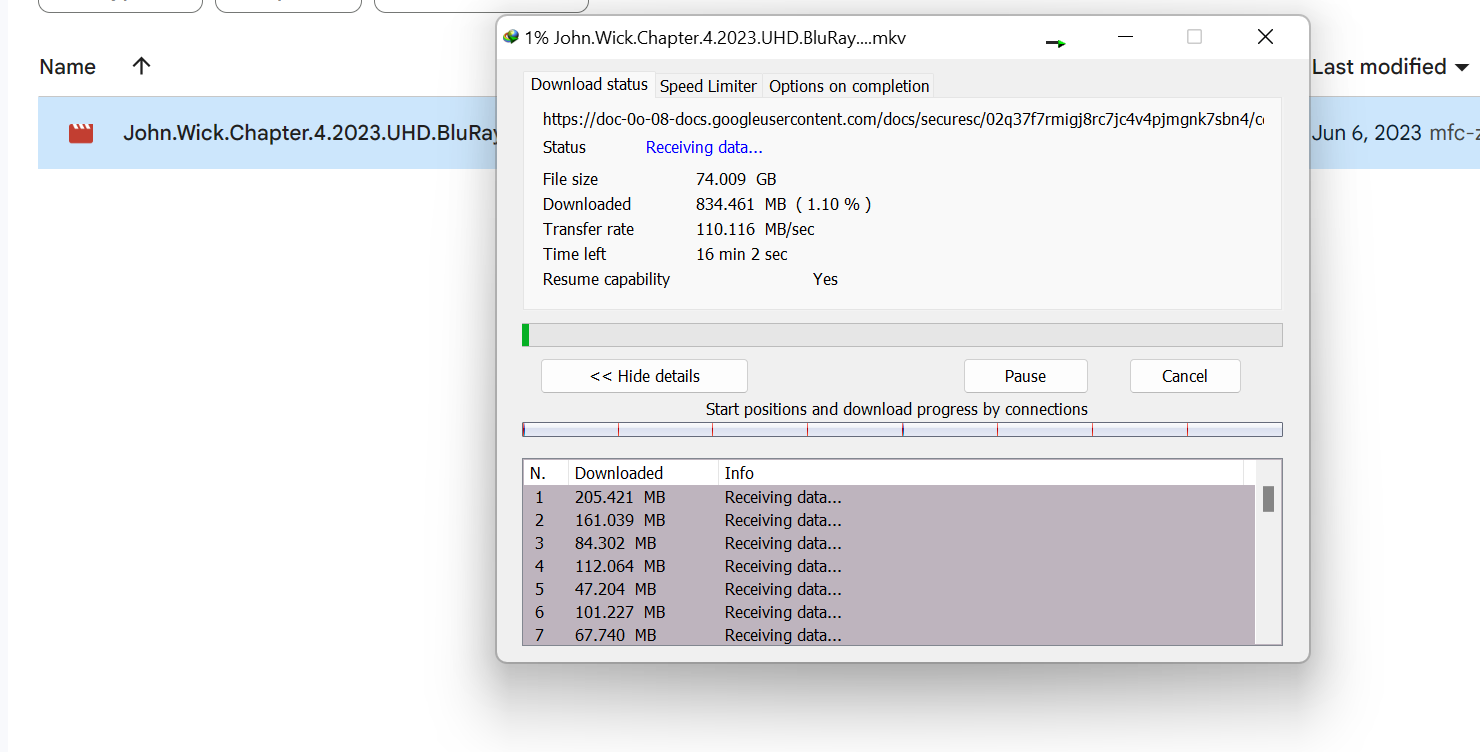Click the Time left label

[574, 255]
